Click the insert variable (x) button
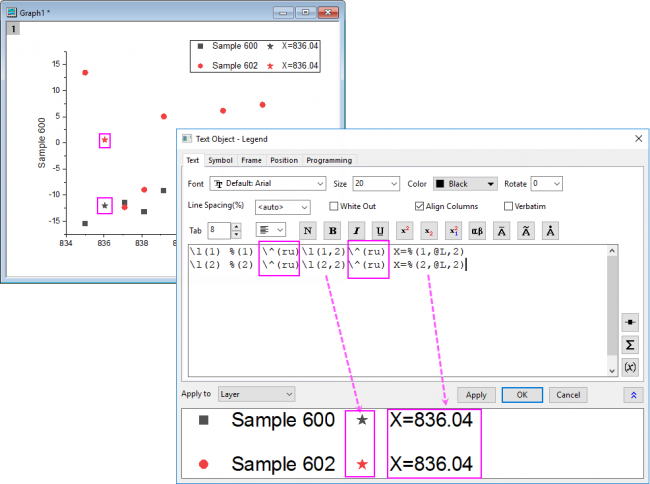650x484 pixels. [630, 366]
